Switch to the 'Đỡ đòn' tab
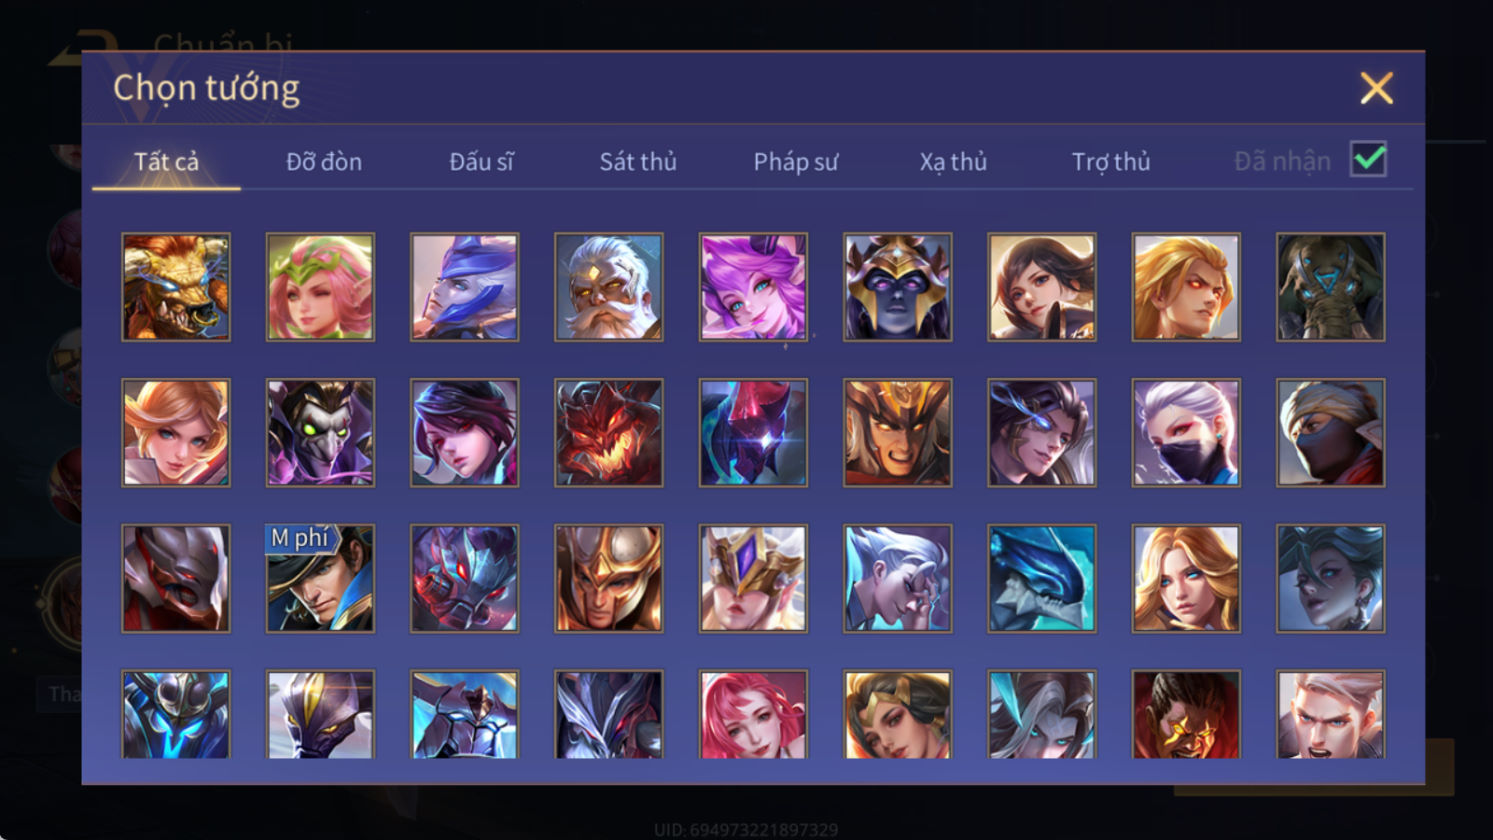Viewport: 1493px width, 840px height. pos(324,161)
